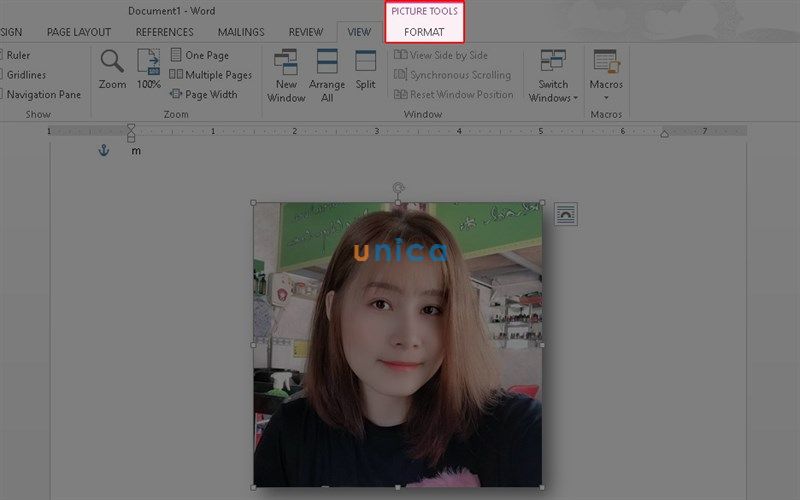
Task: Click the Document1 - Word title text
Action: click(x=171, y=11)
